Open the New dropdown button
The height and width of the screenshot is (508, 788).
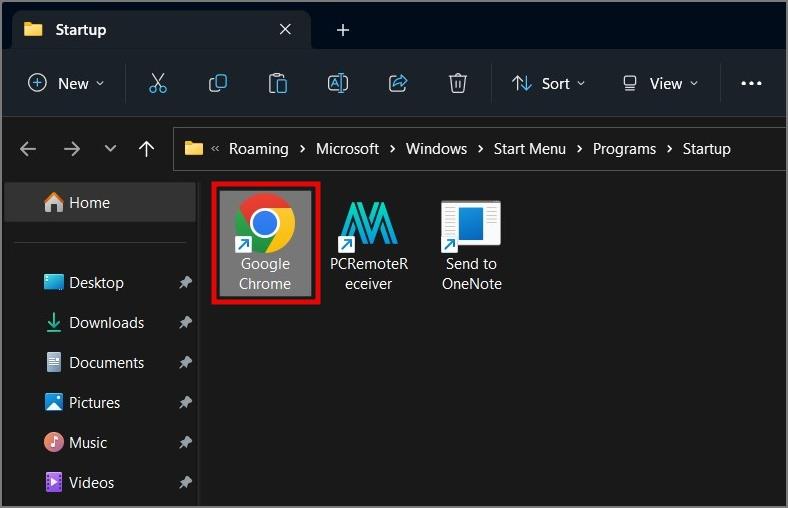point(66,83)
